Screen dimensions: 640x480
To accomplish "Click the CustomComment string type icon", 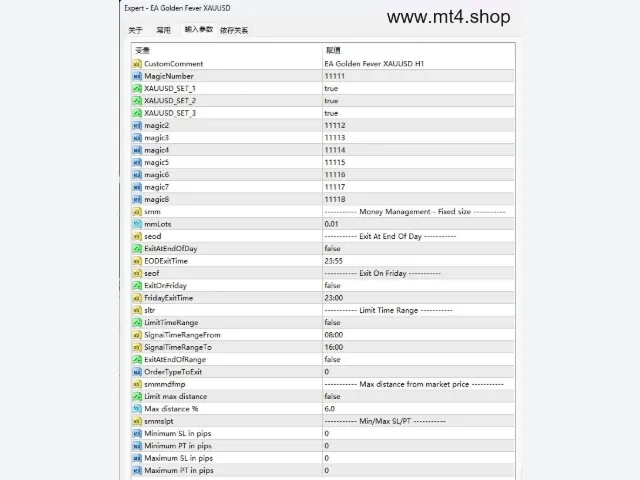I will tap(137, 64).
